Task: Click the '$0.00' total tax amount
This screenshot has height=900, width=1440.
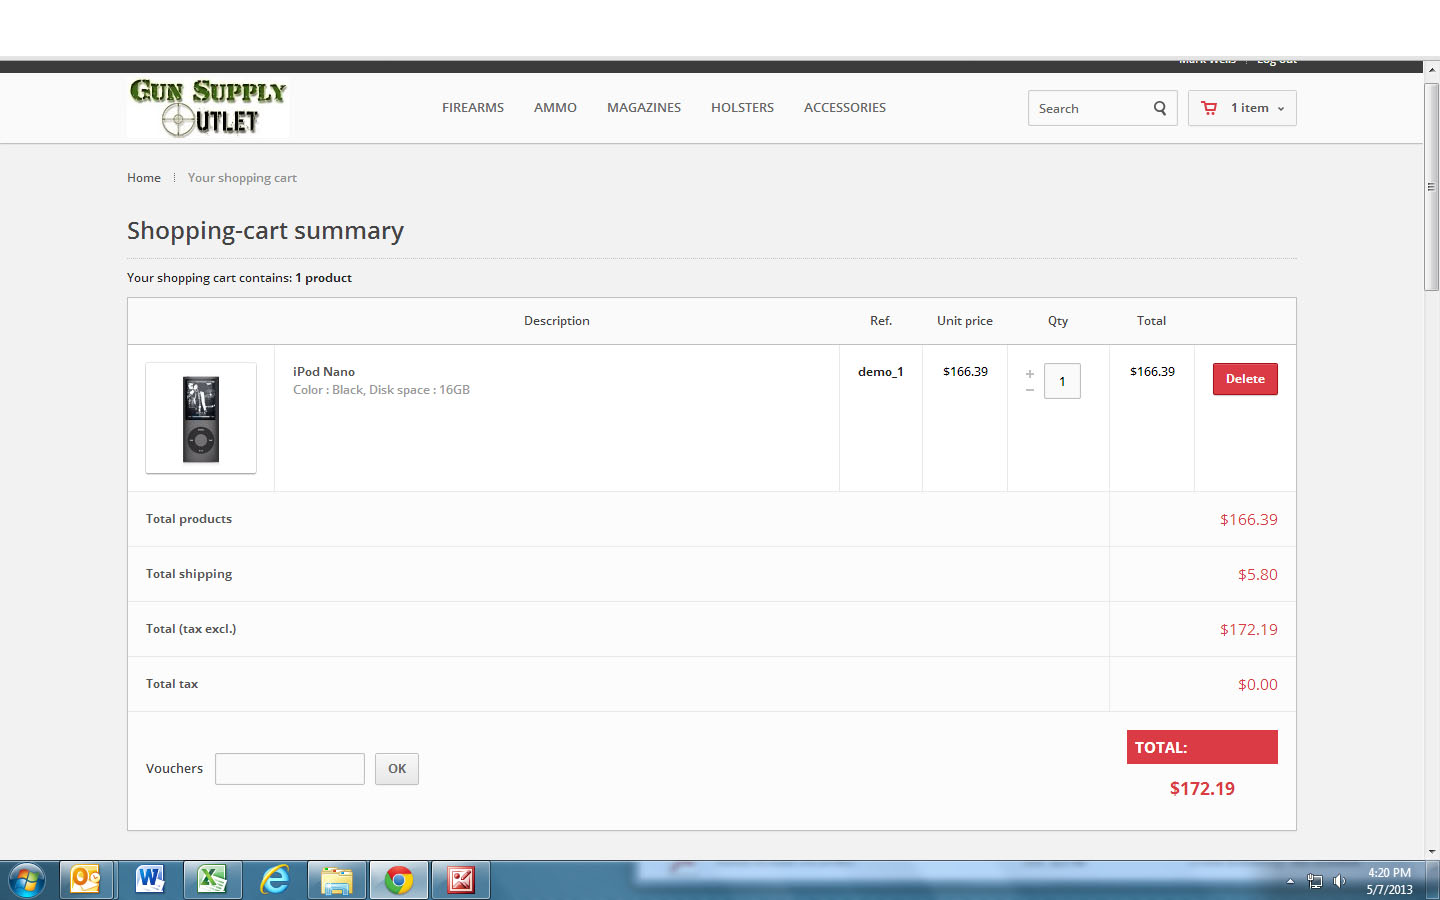Action: pos(1258,684)
